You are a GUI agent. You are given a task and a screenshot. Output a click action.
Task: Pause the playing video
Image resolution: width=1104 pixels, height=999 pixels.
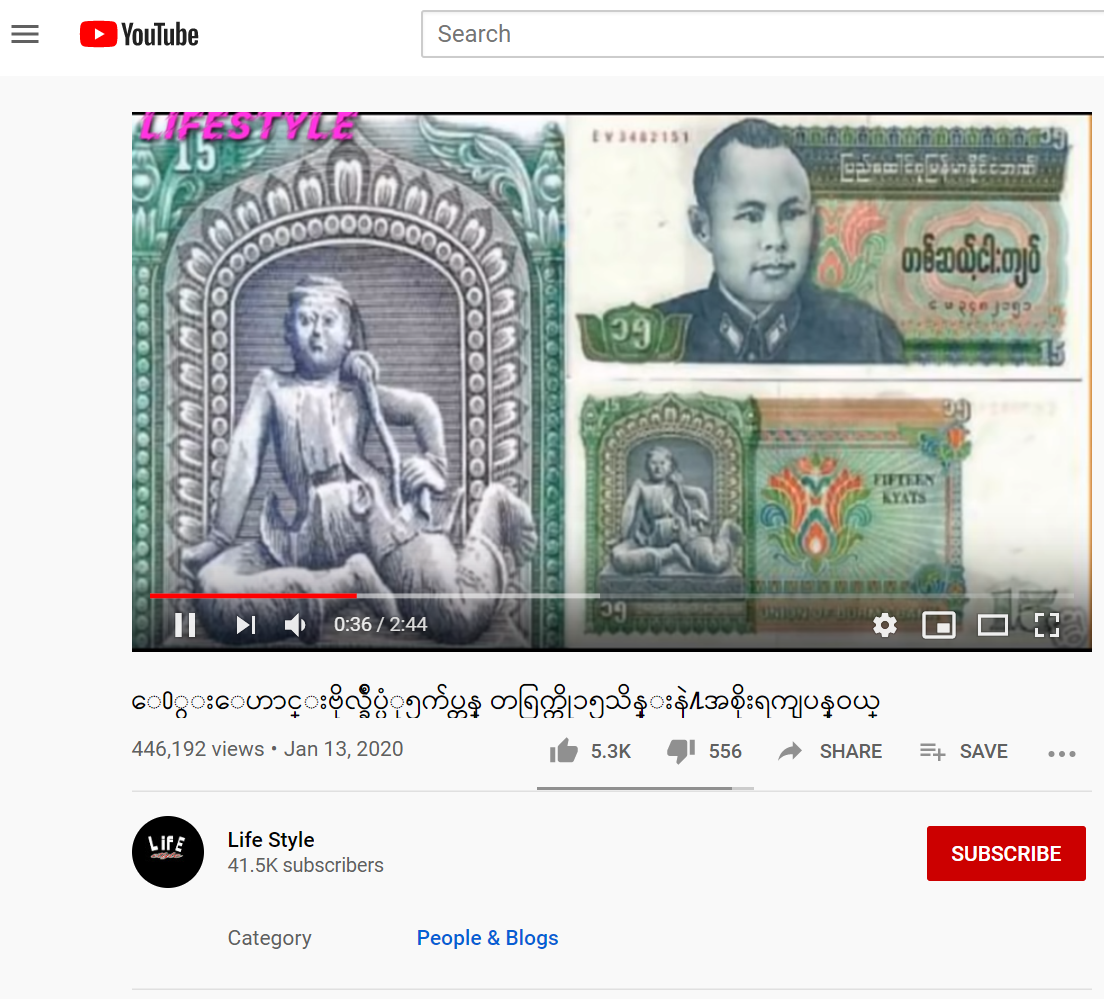tap(185, 624)
